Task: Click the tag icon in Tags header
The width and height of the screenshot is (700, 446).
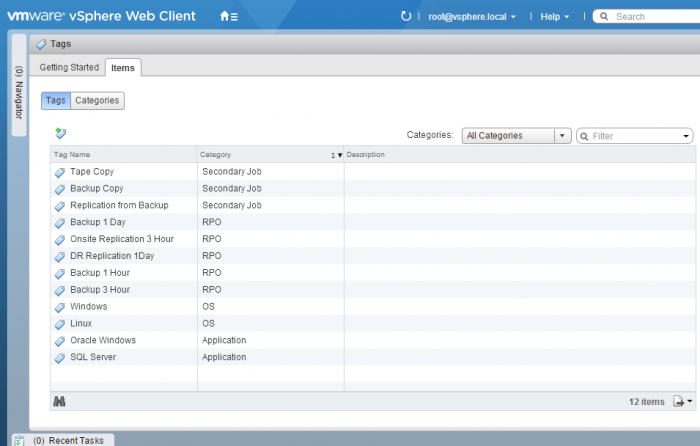Action: tap(41, 44)
